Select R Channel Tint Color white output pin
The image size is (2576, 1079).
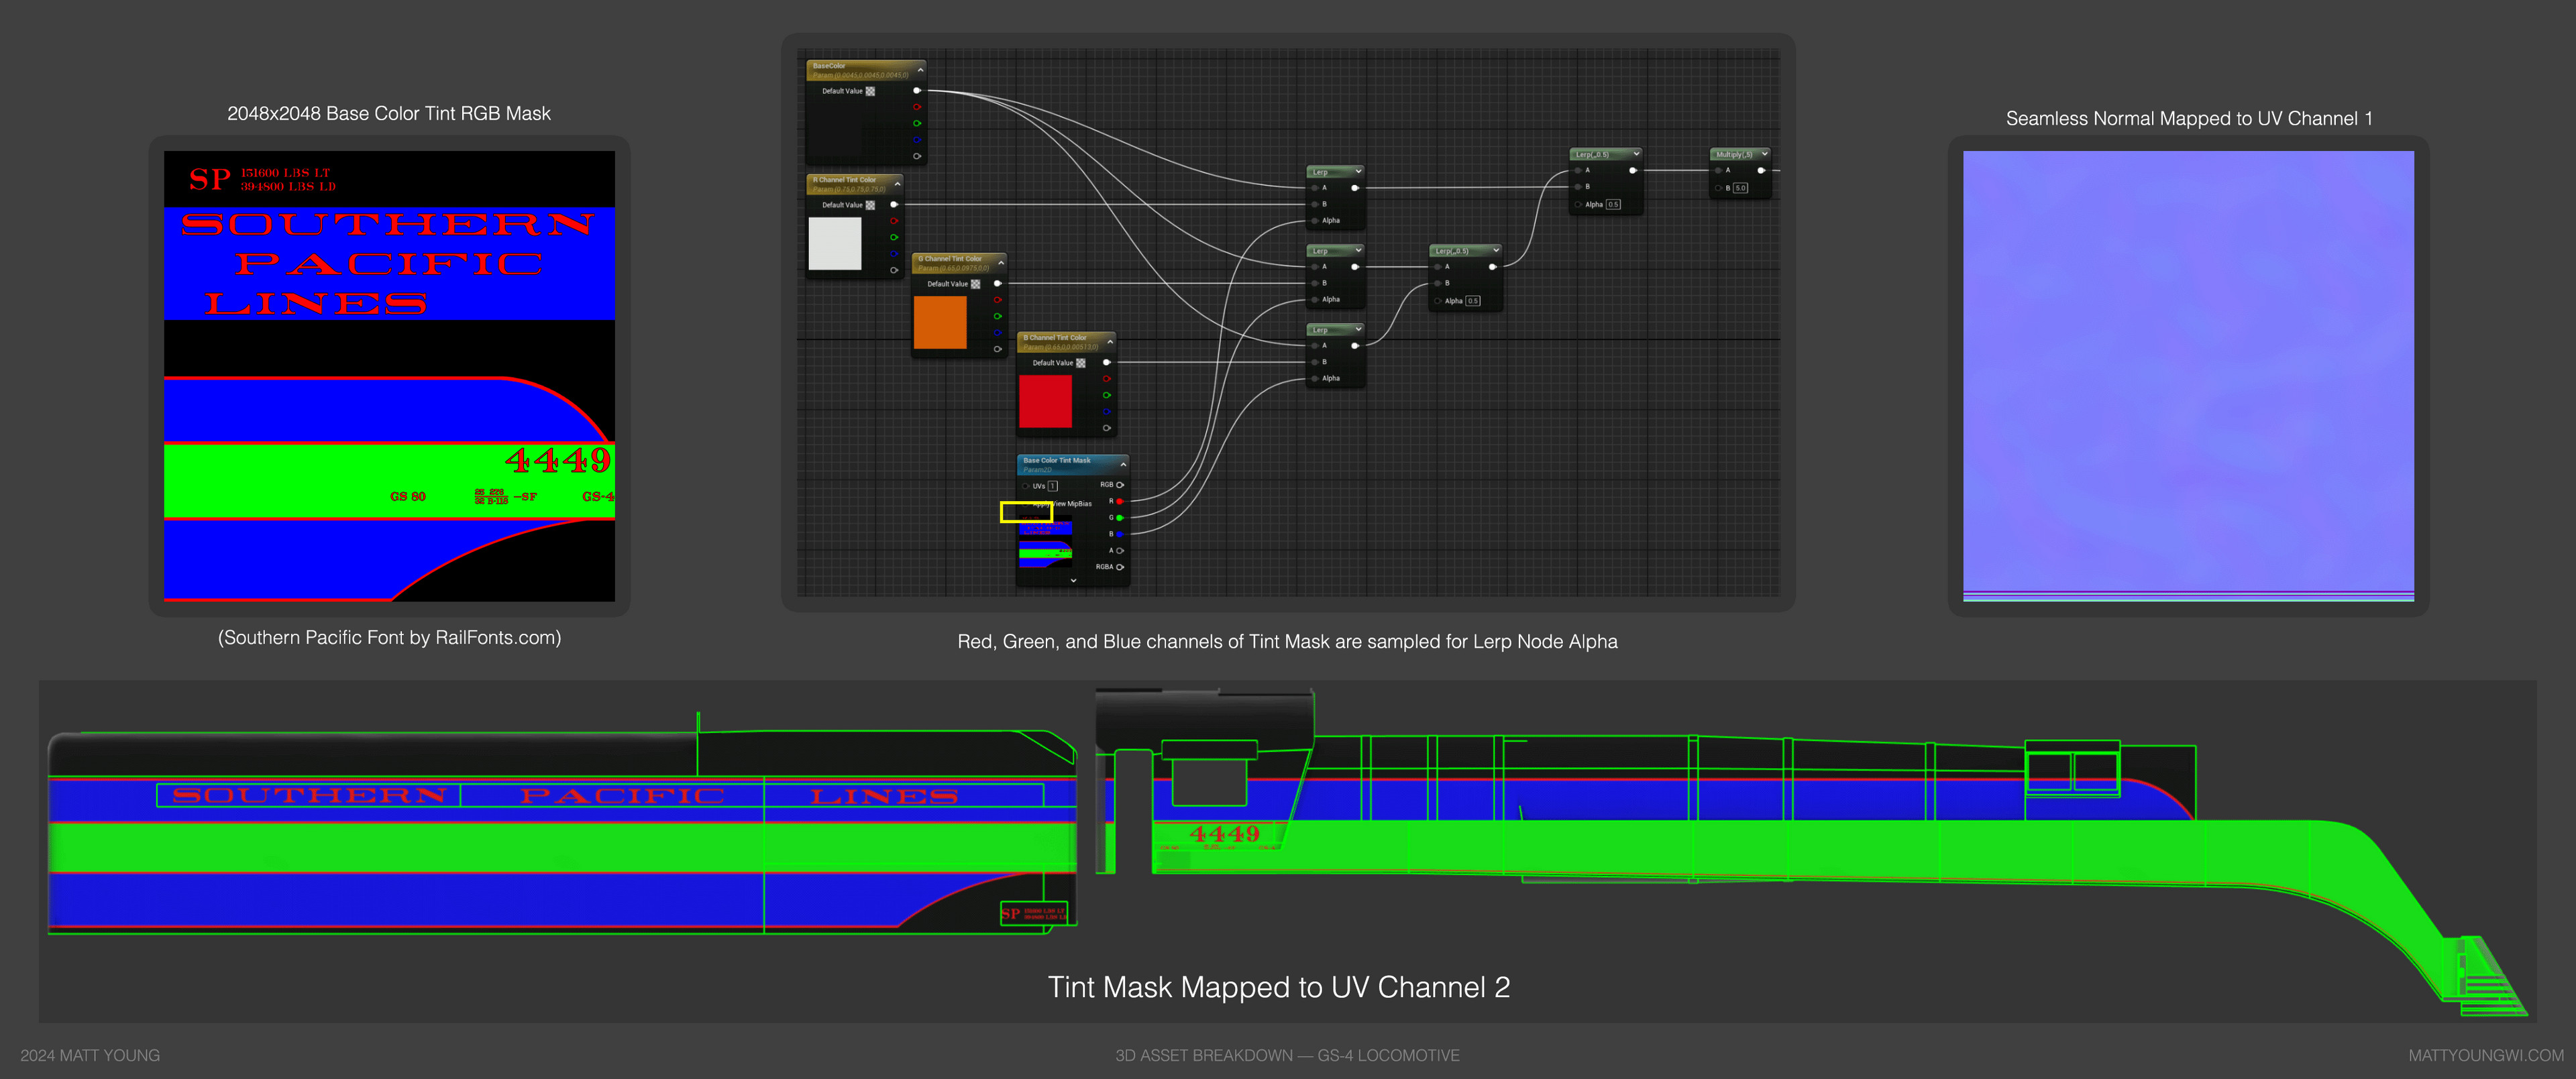(x=894, y=205)
